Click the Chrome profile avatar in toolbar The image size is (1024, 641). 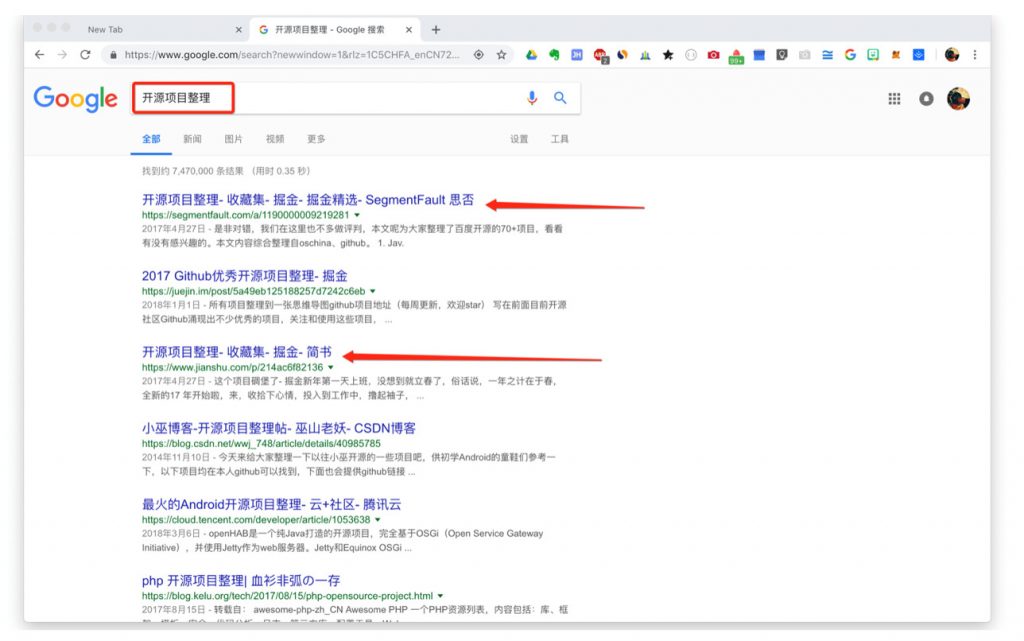click(952, 55)
